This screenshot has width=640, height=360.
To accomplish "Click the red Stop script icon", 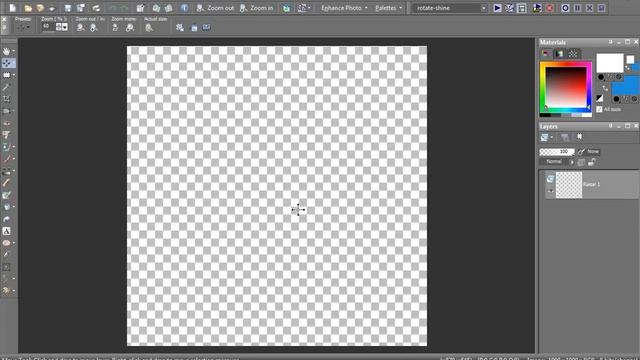I will (550, 8).
